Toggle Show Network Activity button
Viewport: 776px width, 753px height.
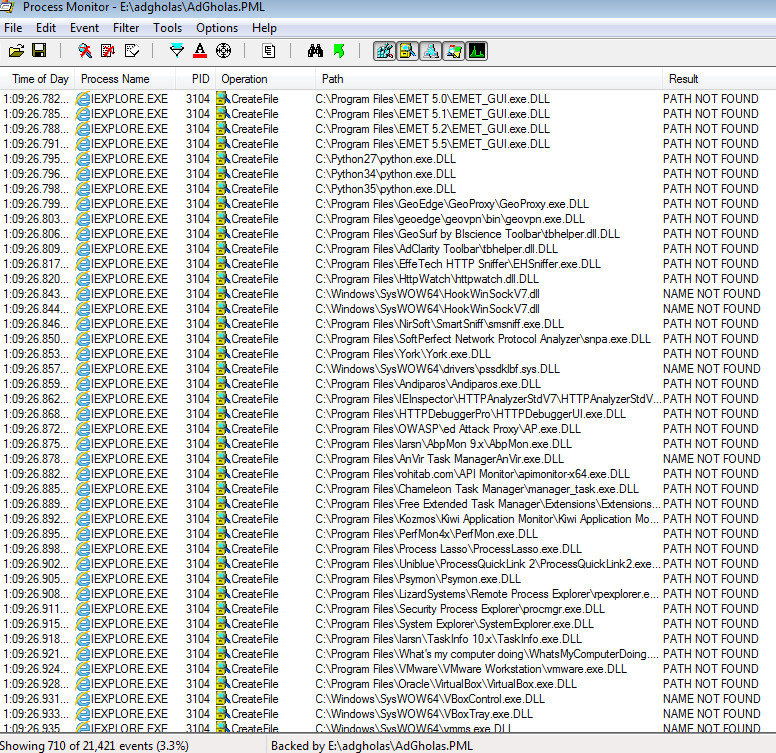pyautogui.click(x=430, y=50)
